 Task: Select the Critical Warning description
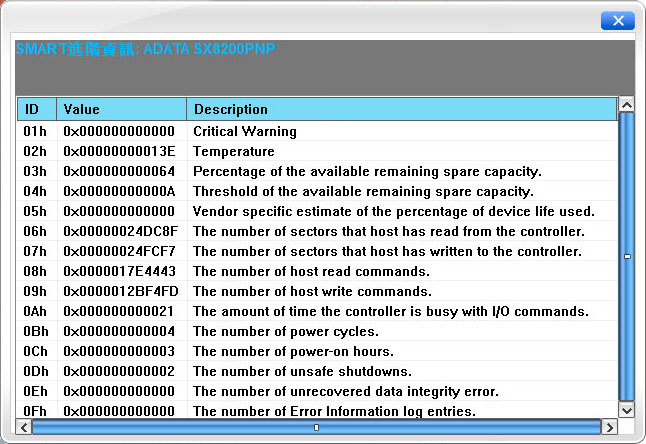(x=245, y=131)
